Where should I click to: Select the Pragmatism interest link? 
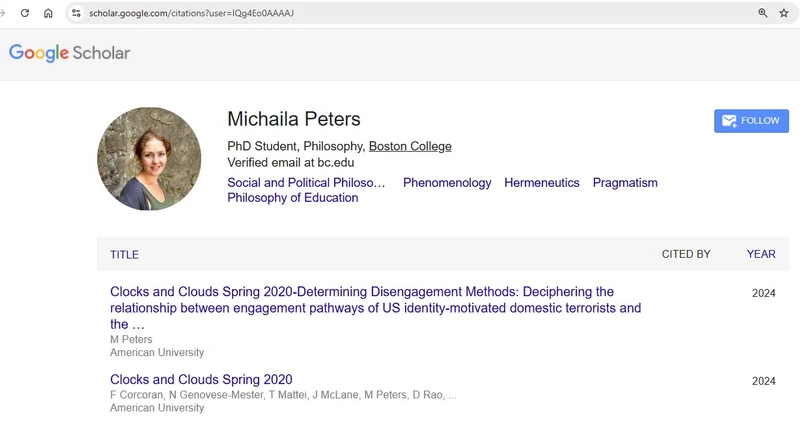pyautogui.click(x=625, y=183)
